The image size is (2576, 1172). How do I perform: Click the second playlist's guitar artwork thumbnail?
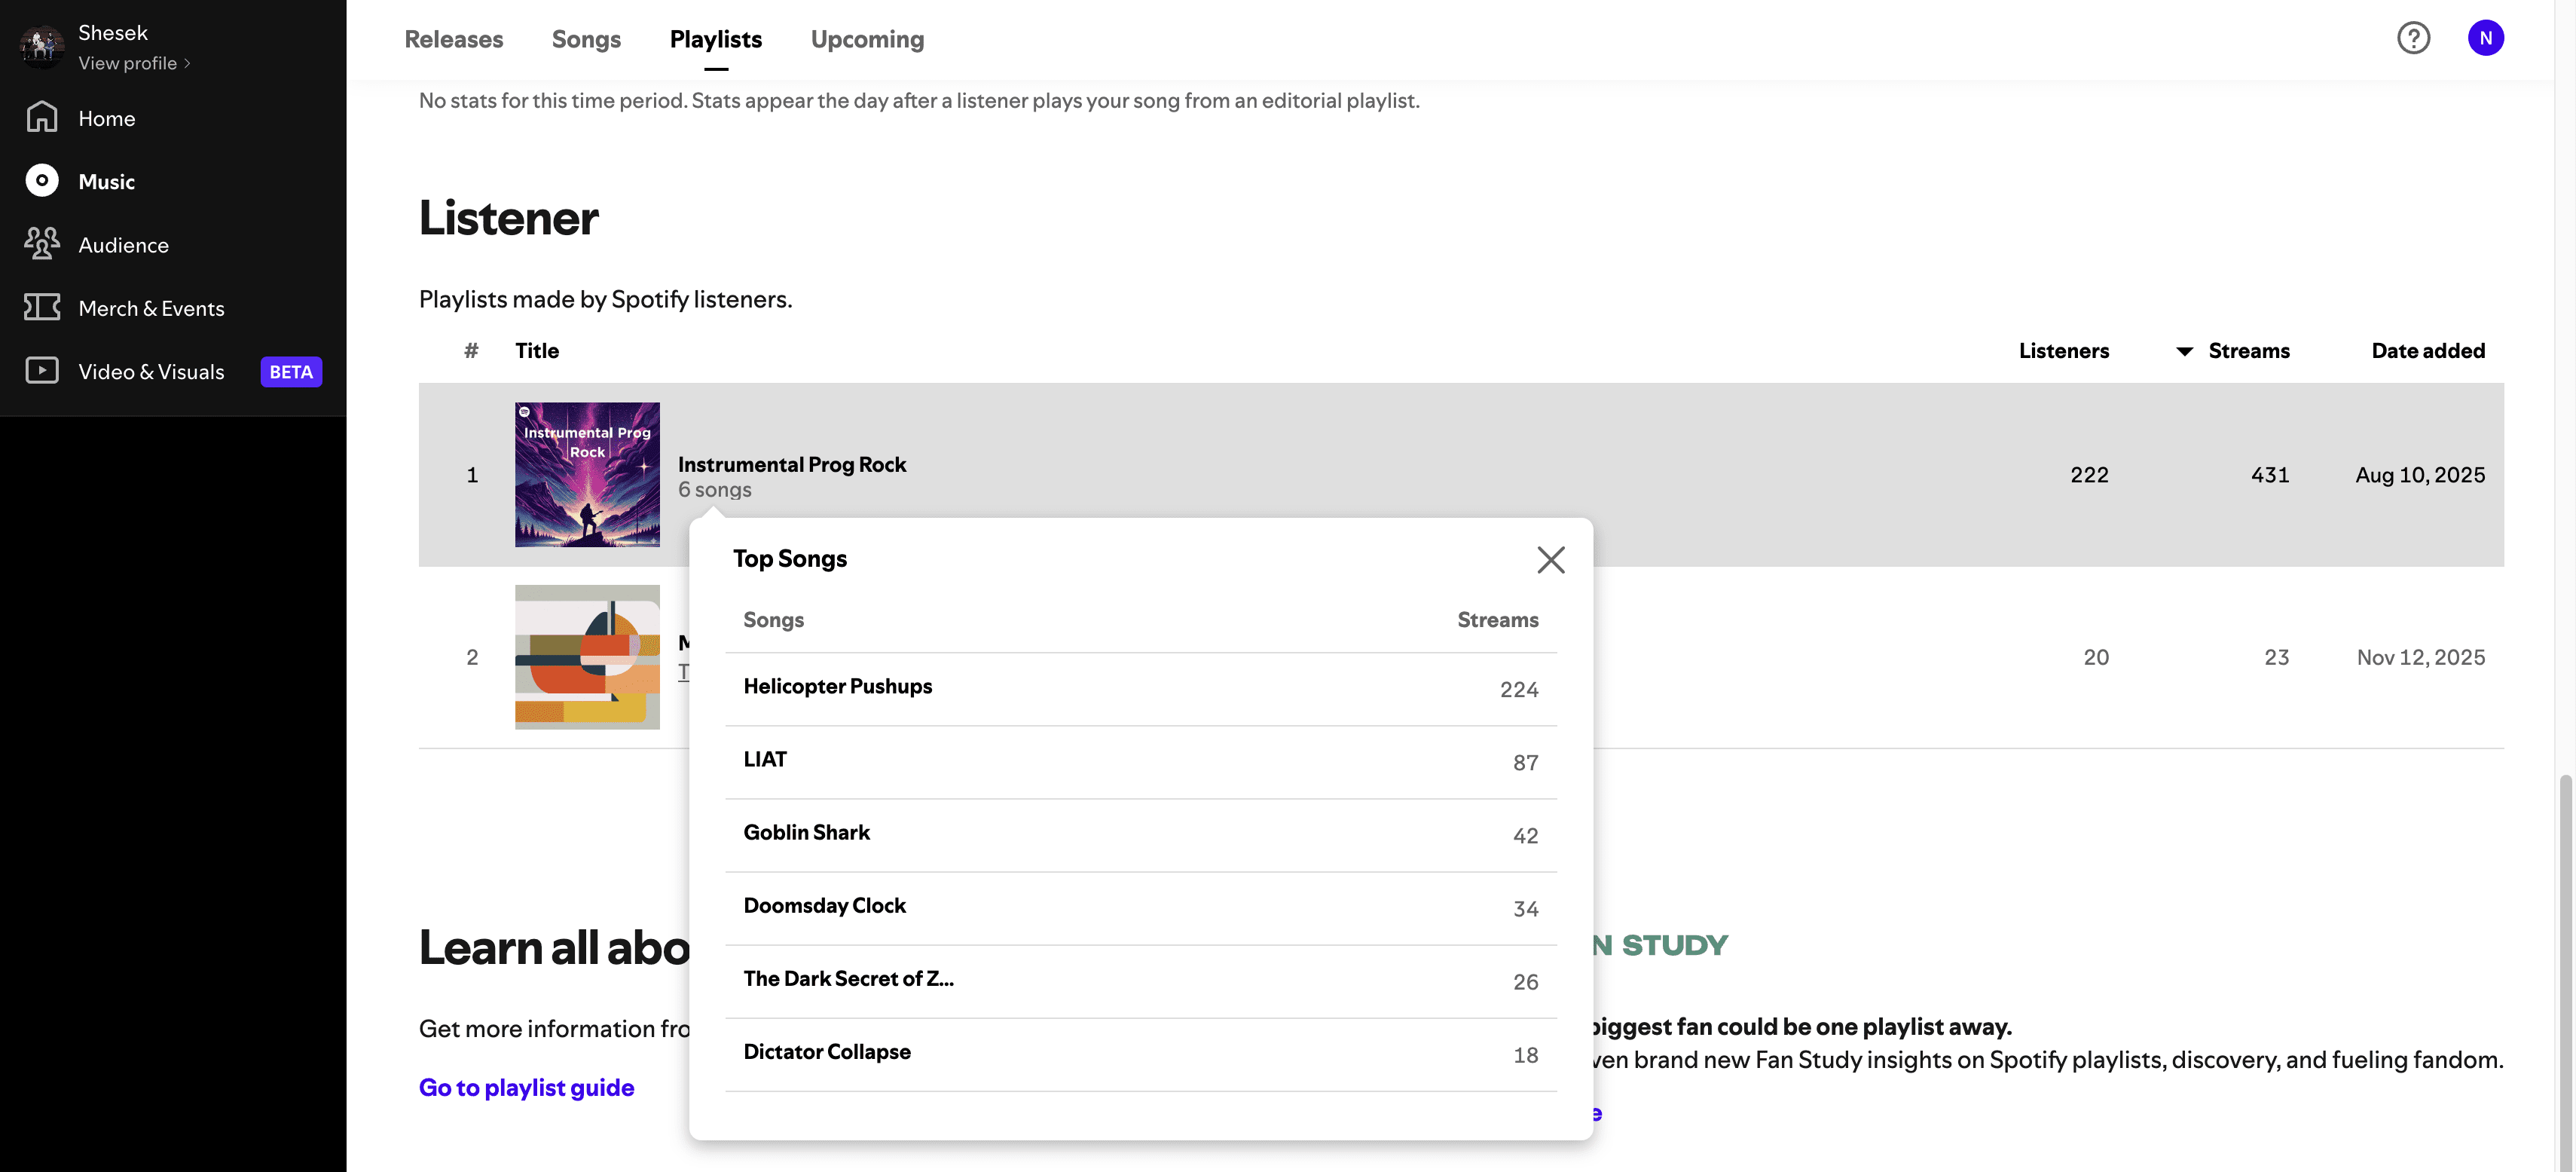coord(587,657)
